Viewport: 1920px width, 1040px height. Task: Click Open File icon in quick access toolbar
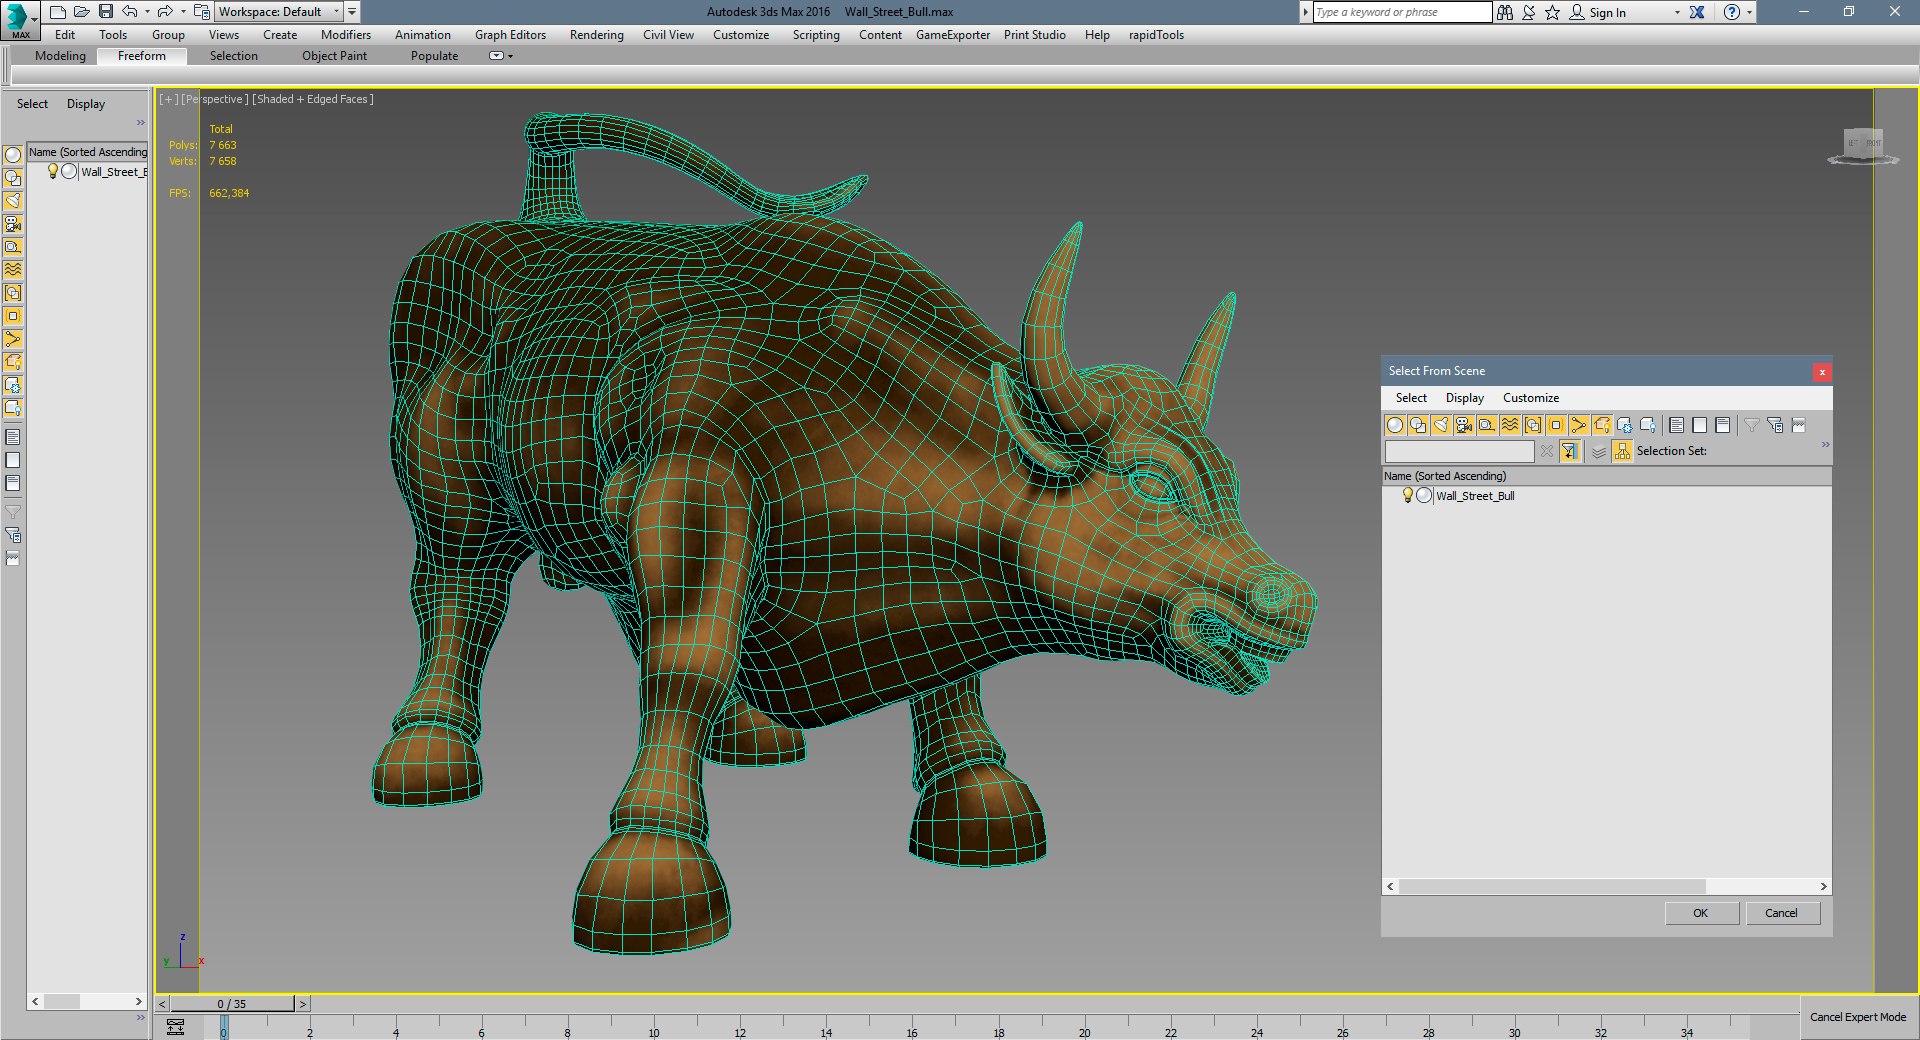tap(82, 12)
